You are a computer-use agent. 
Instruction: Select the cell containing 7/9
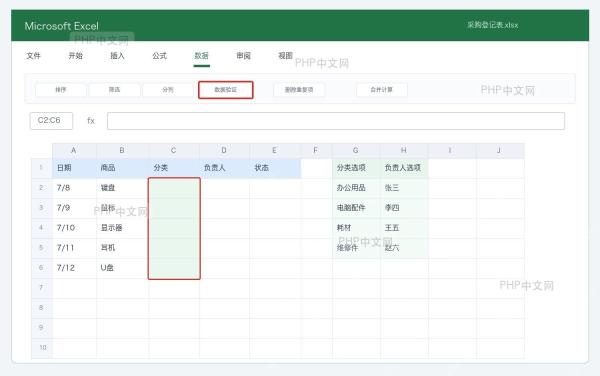74,208
